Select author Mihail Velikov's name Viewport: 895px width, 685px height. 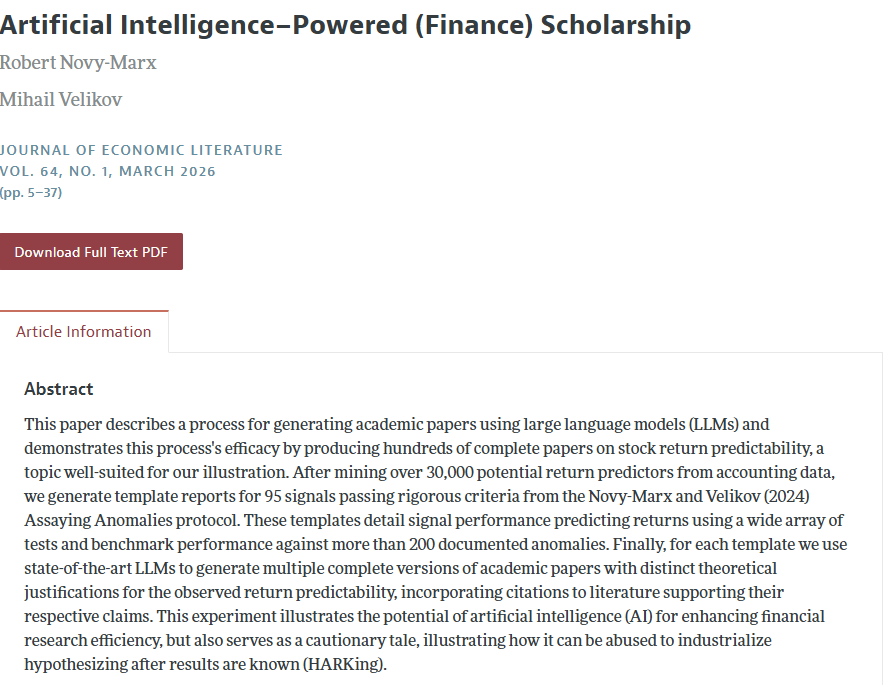point(61,100)
